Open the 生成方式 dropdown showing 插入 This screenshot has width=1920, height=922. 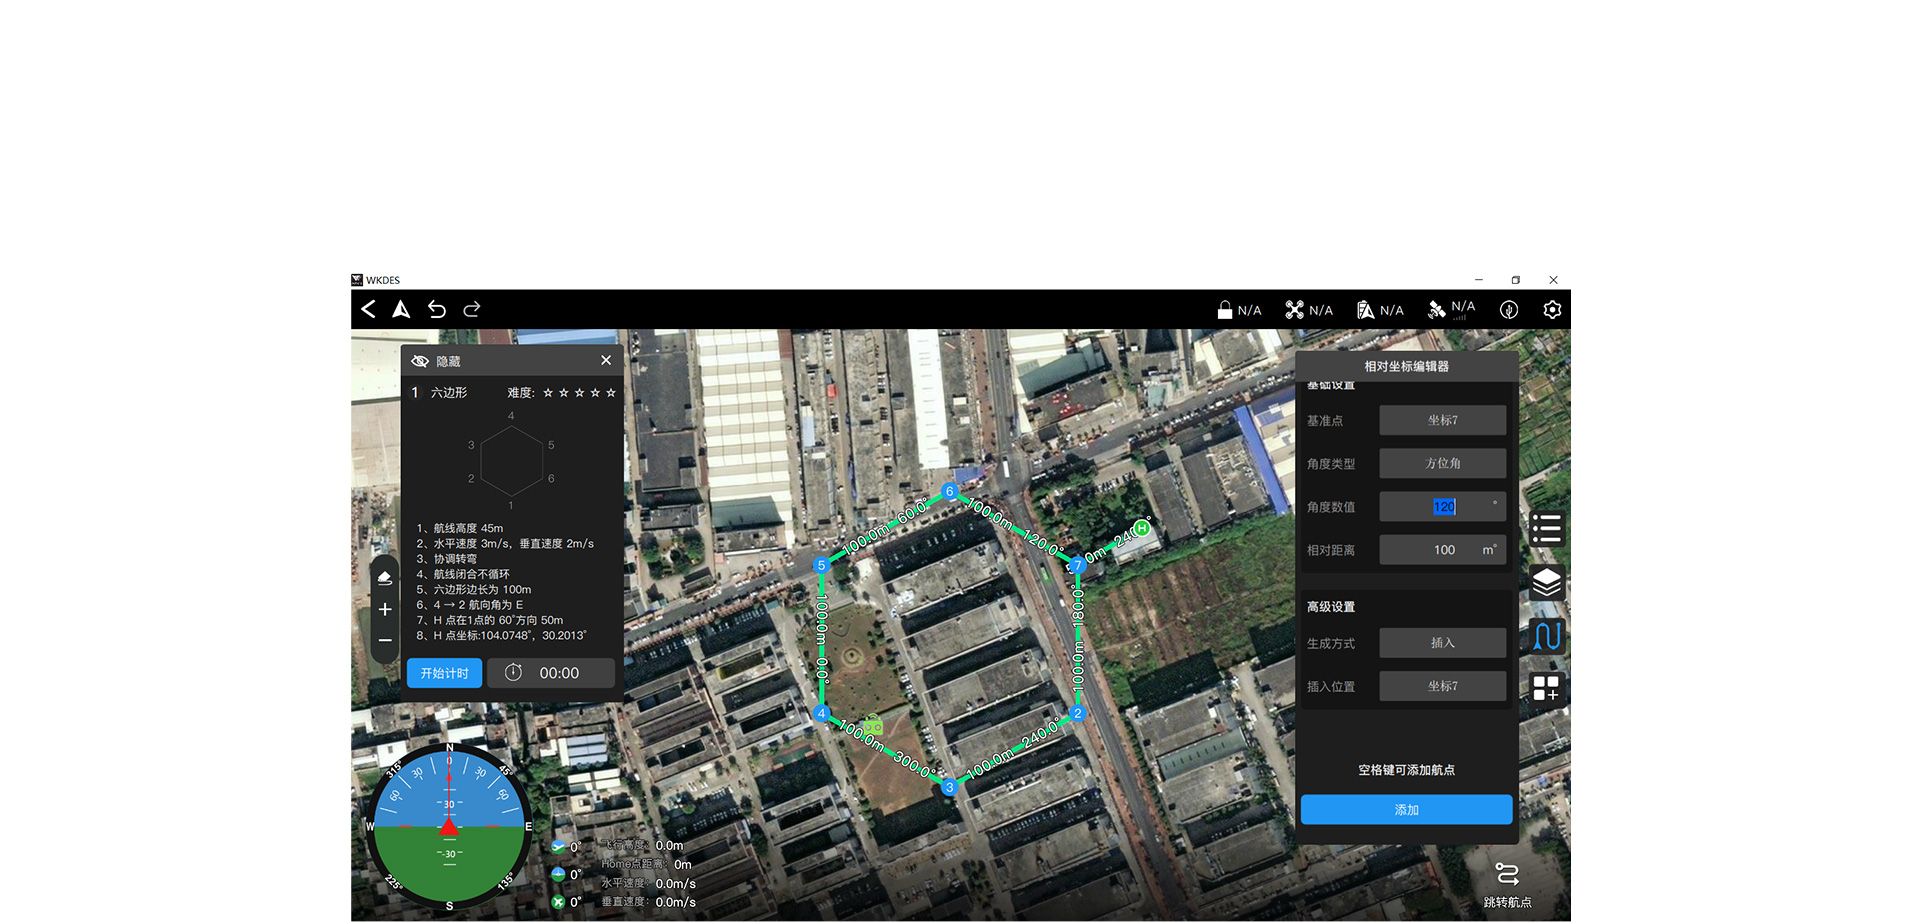[1442, 643]
